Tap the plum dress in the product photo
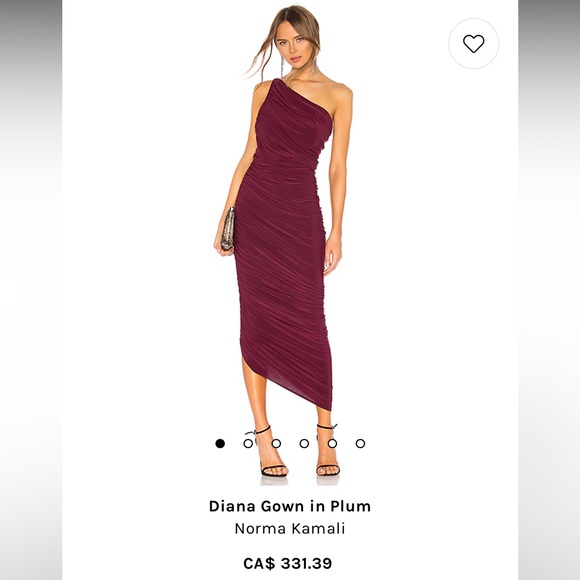 [x=283, y=240]
